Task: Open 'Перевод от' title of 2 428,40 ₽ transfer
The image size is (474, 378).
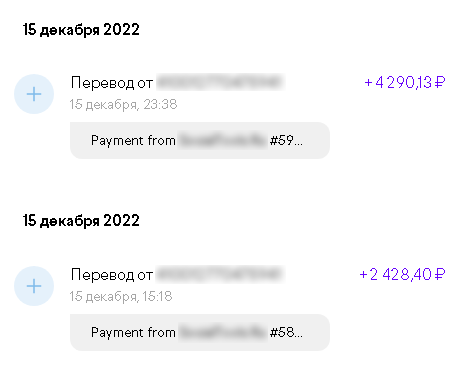Action: [x=112, y=274]
